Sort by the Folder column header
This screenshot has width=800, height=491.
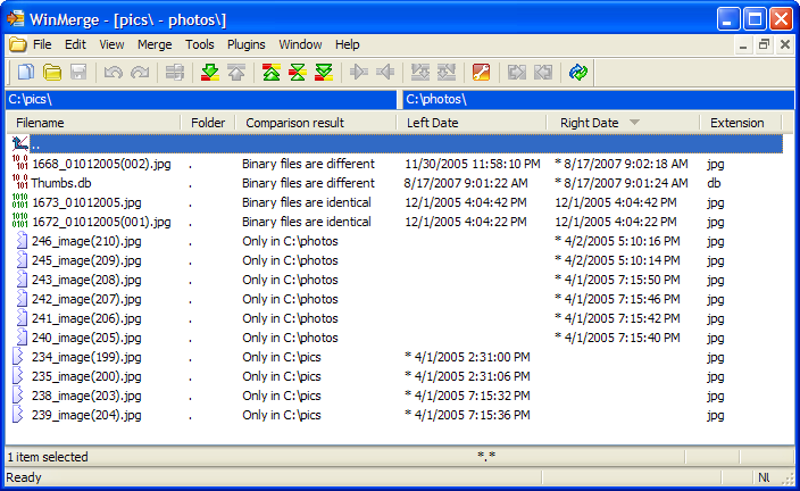click(x=208, y=123)
